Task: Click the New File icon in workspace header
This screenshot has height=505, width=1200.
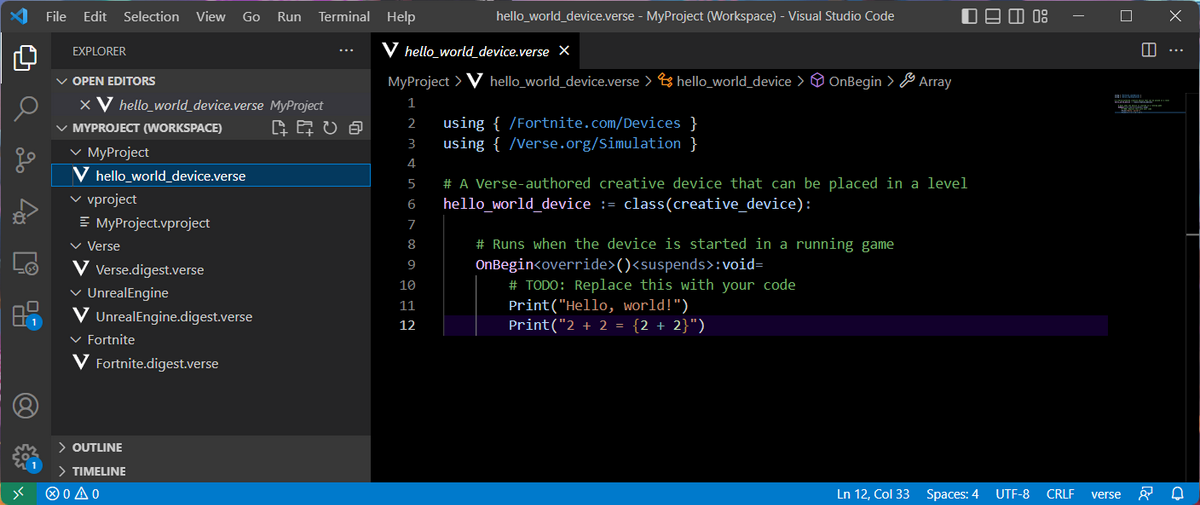Action: pos(280,128)
